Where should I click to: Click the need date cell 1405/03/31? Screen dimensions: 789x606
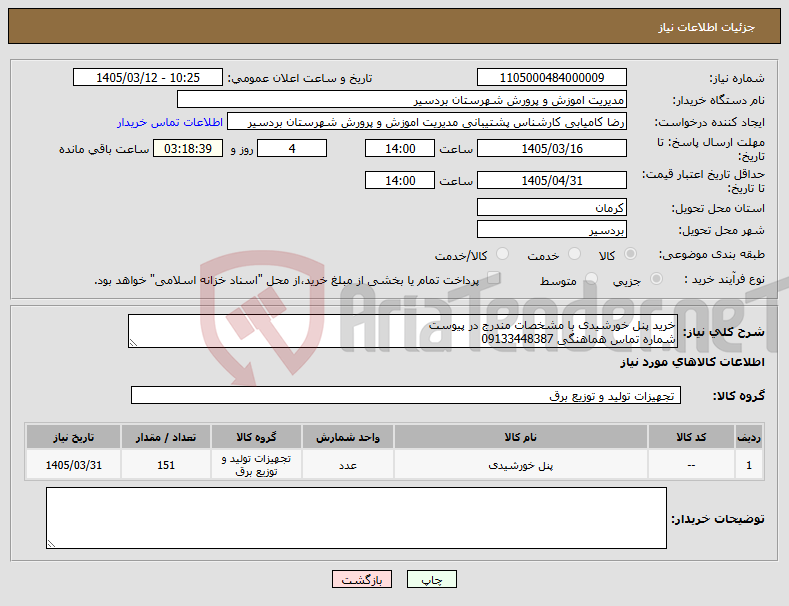click(73, 465)
